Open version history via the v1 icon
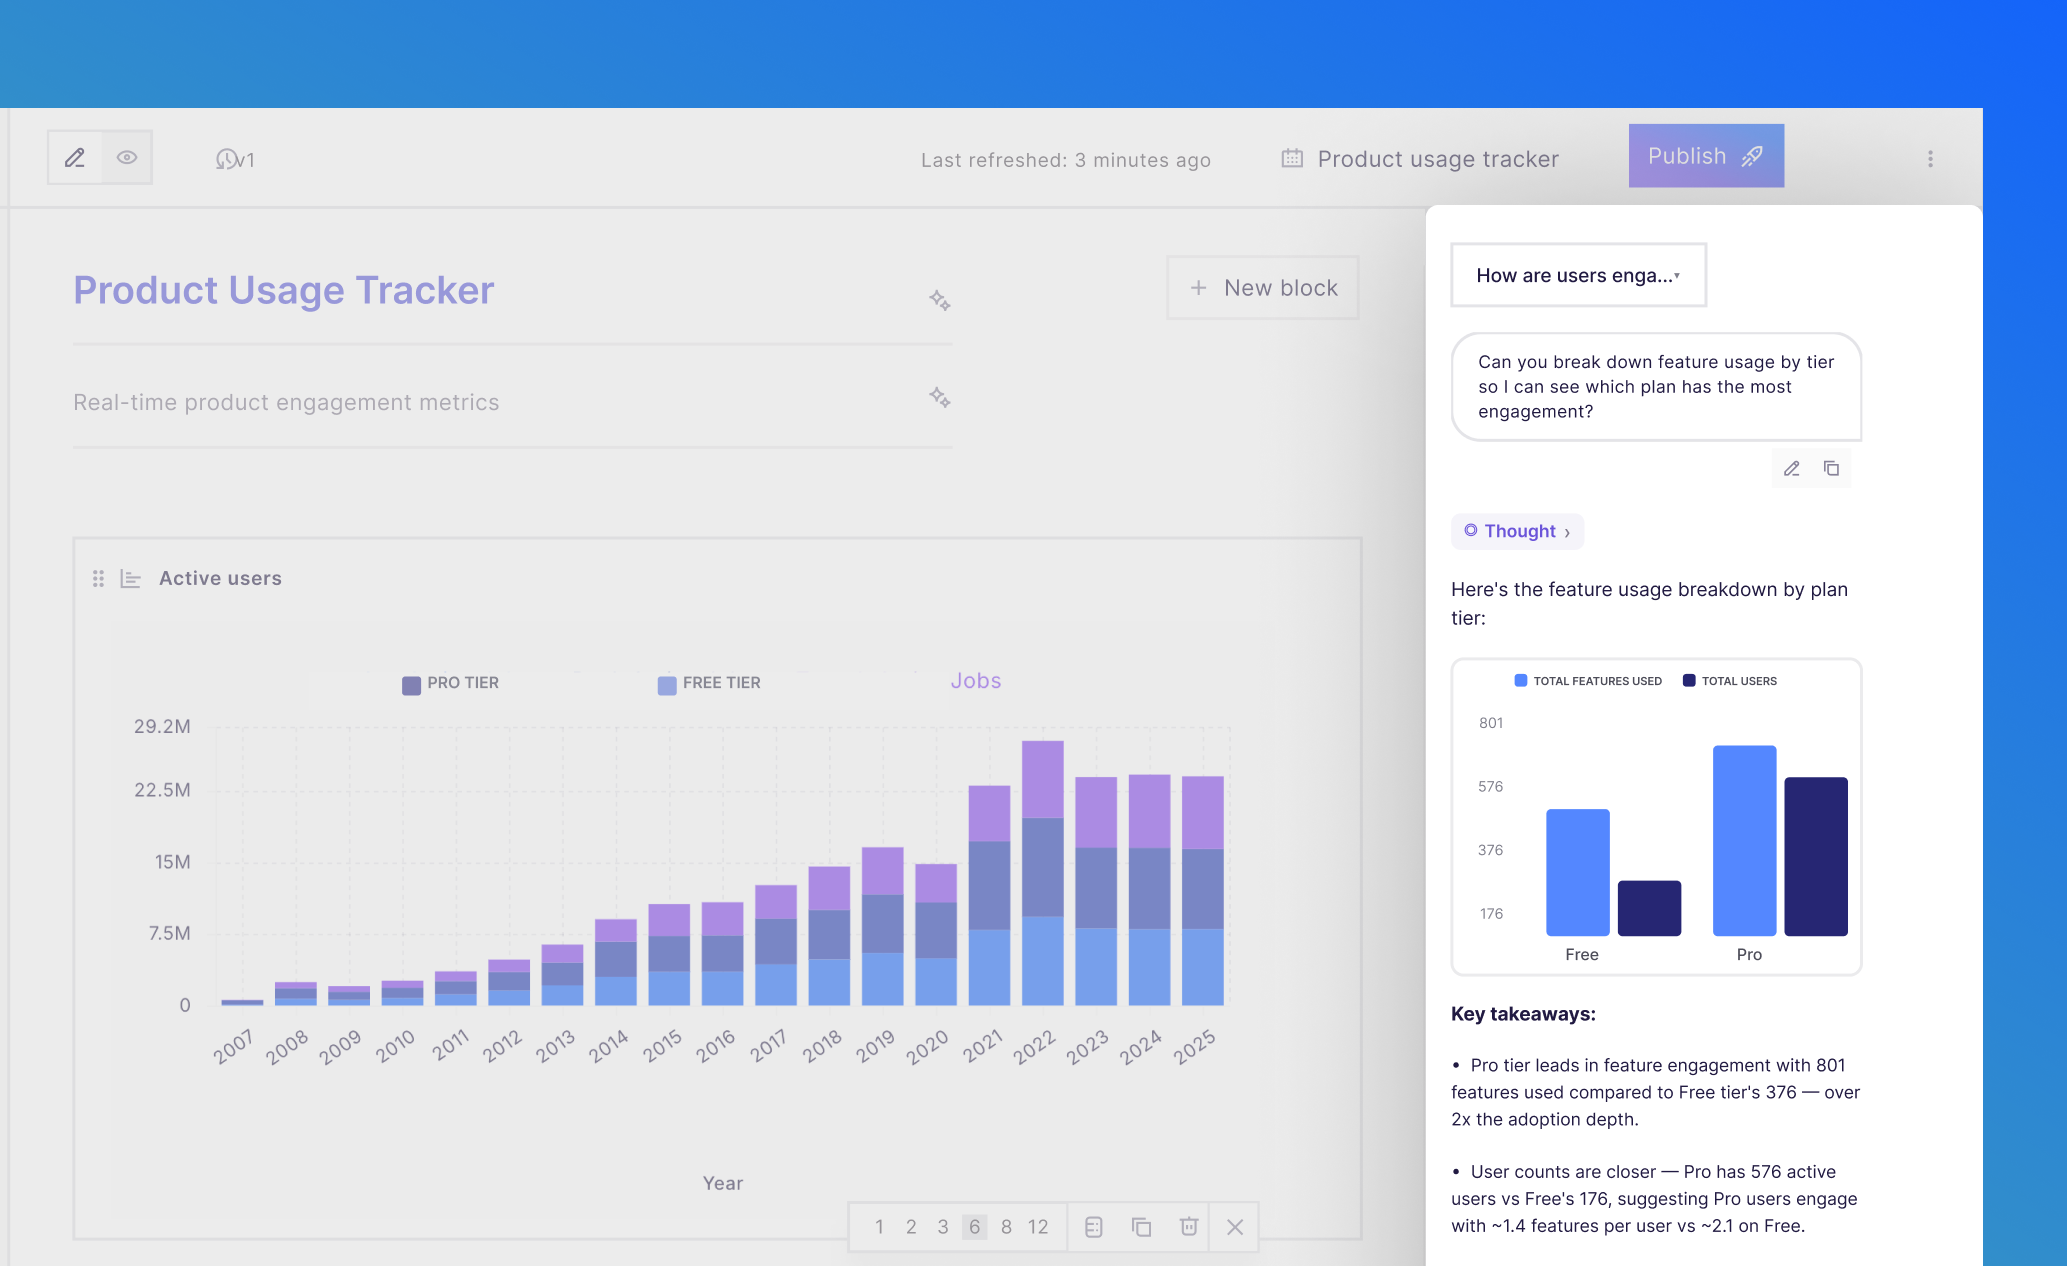This screenshot has height=1266, width=2067. pos(233,158)
